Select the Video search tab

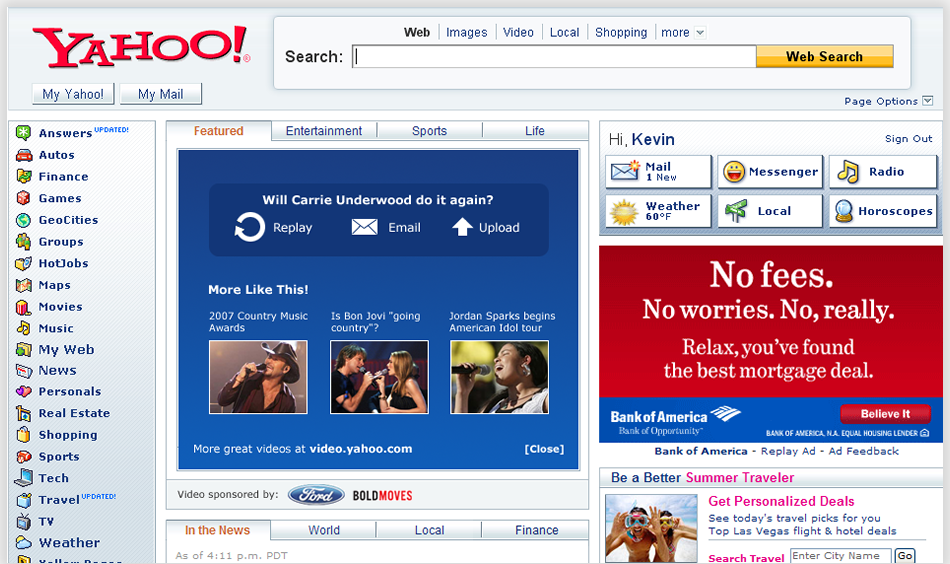[x=518, y=33]
